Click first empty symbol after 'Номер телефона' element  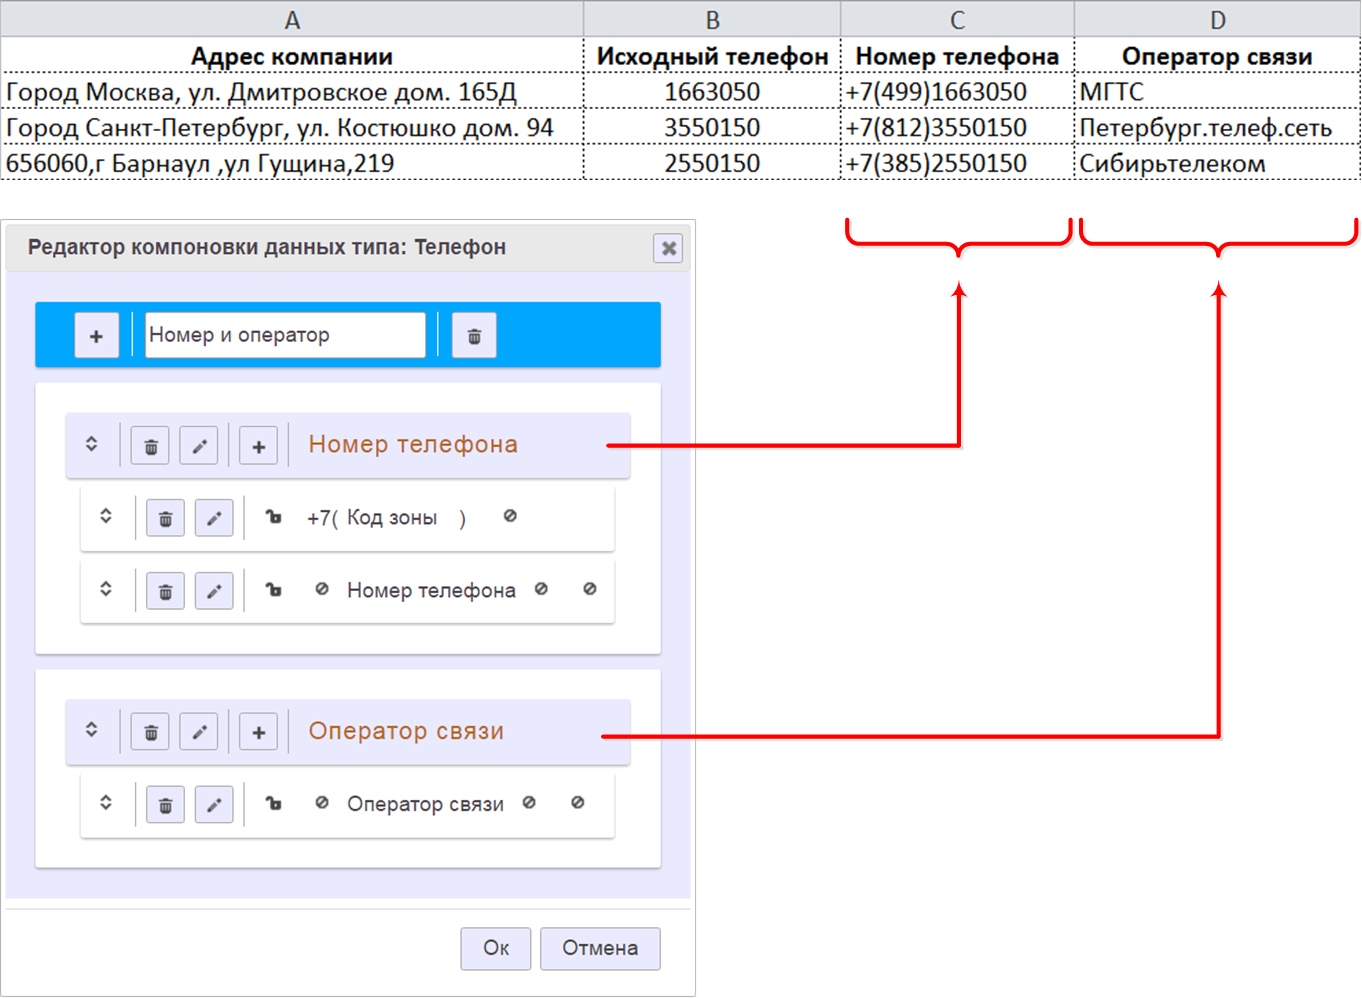click(x=541, y=589)
